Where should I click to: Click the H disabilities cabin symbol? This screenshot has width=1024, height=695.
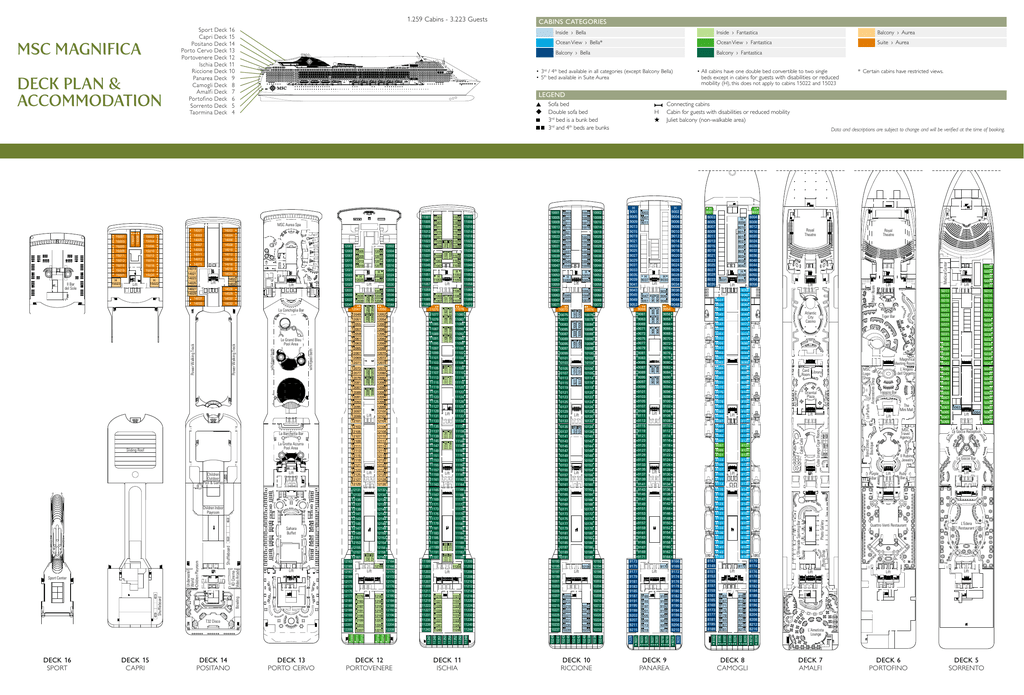pos(656,112)
